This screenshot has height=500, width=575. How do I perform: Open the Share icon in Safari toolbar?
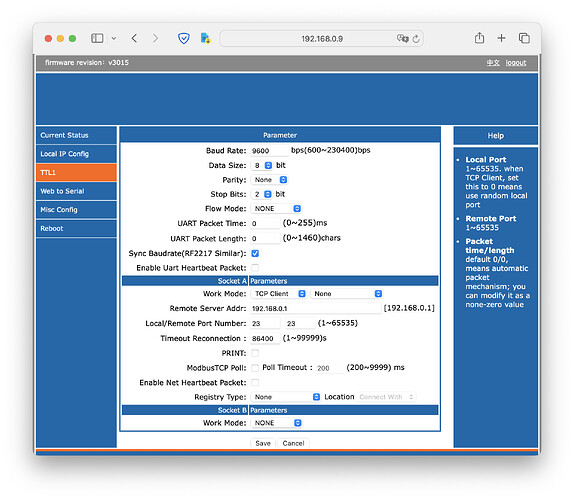tap(479, 38)
